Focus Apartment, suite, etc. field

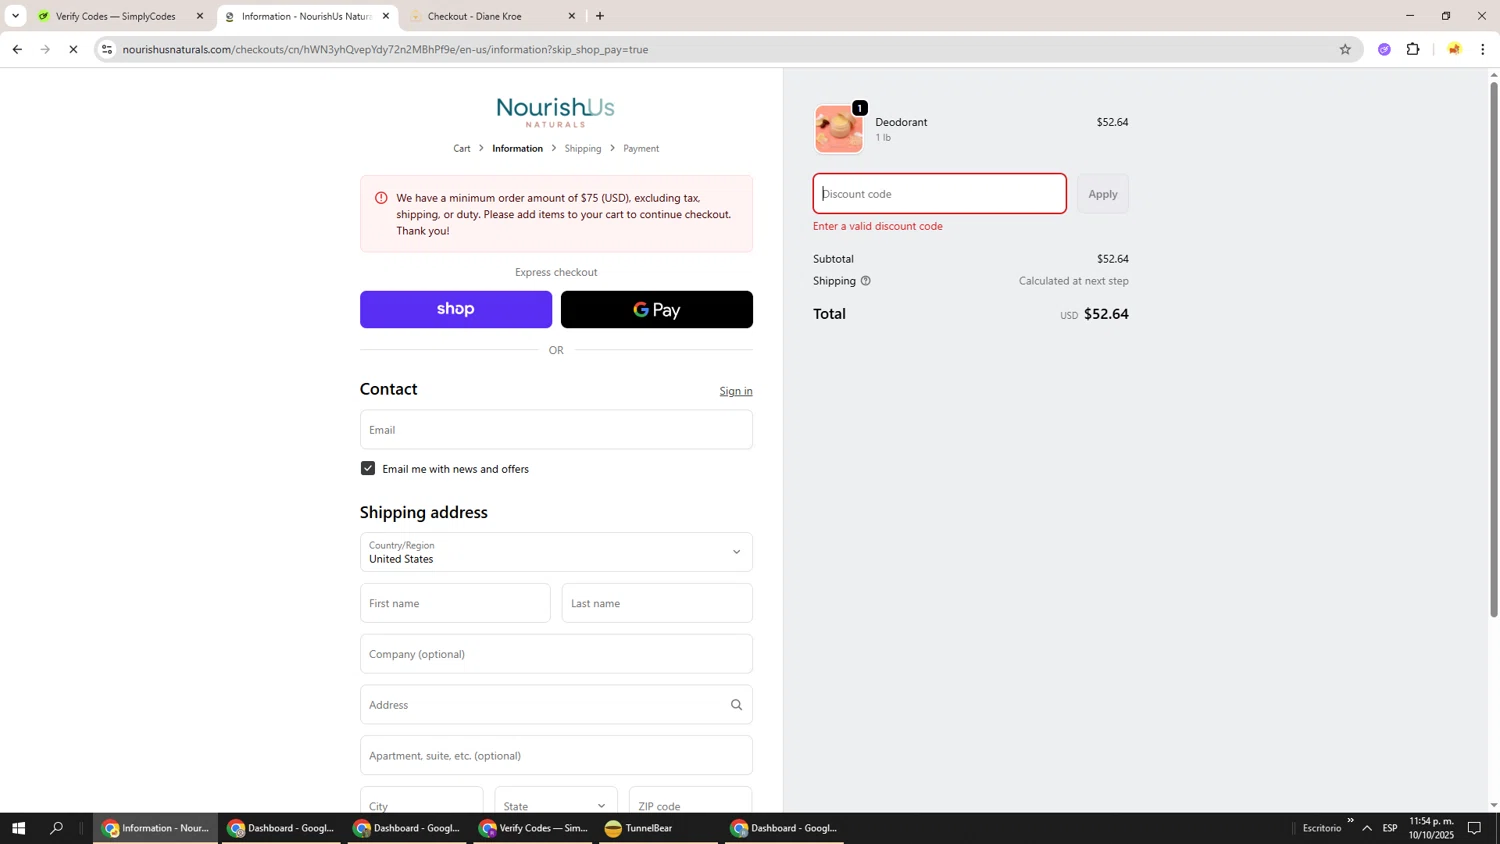[556, 755]
